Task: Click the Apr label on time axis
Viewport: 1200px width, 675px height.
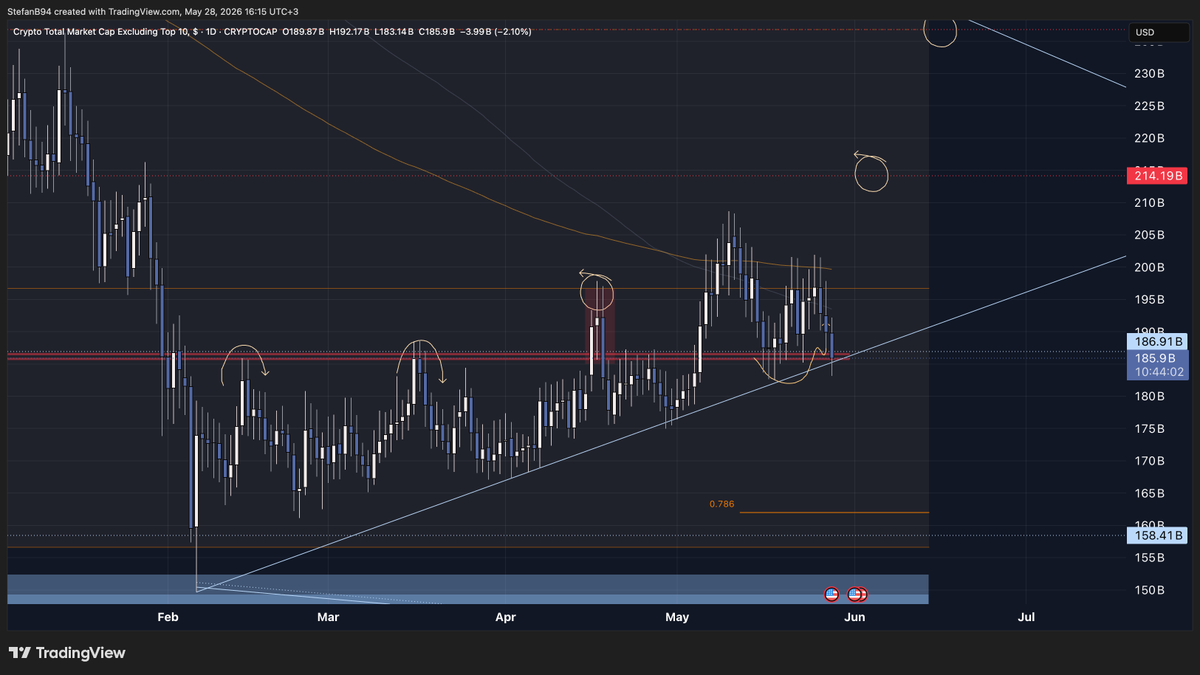Action: (505, 618)
